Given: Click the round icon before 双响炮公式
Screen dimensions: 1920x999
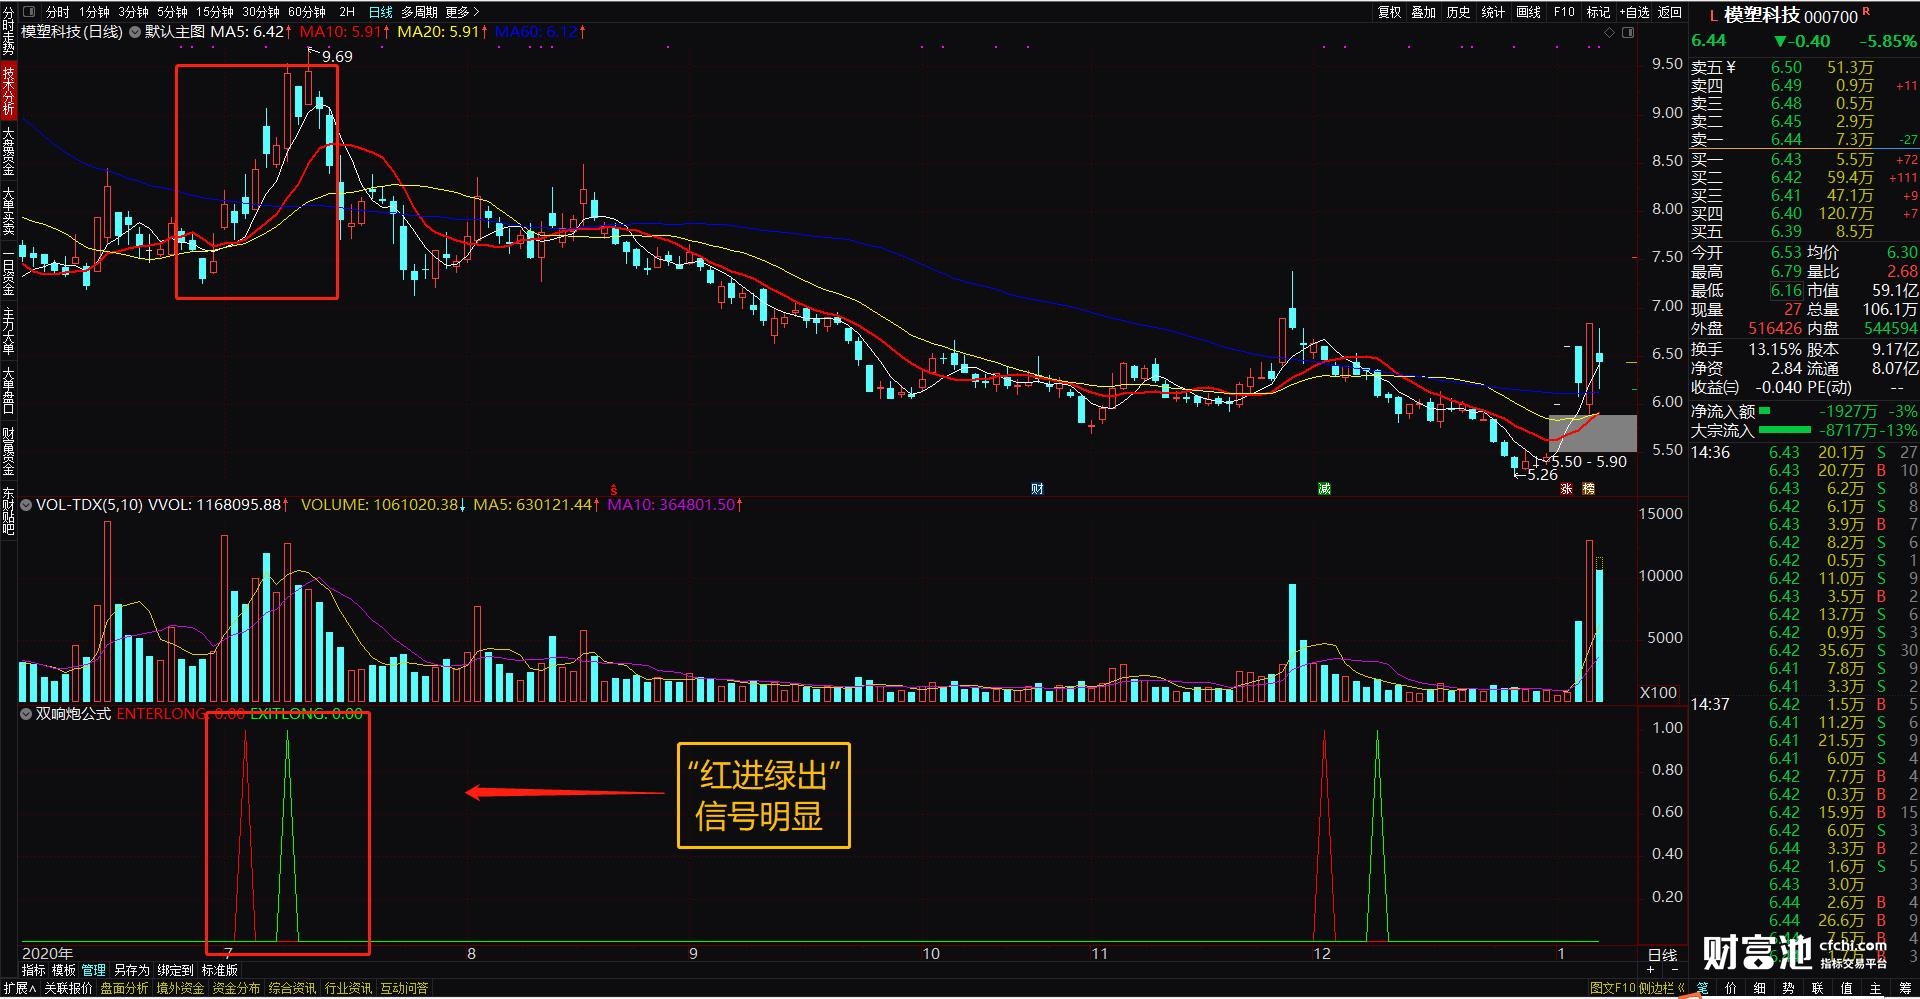Looking at the screenshot, I should tap(26, 714).
